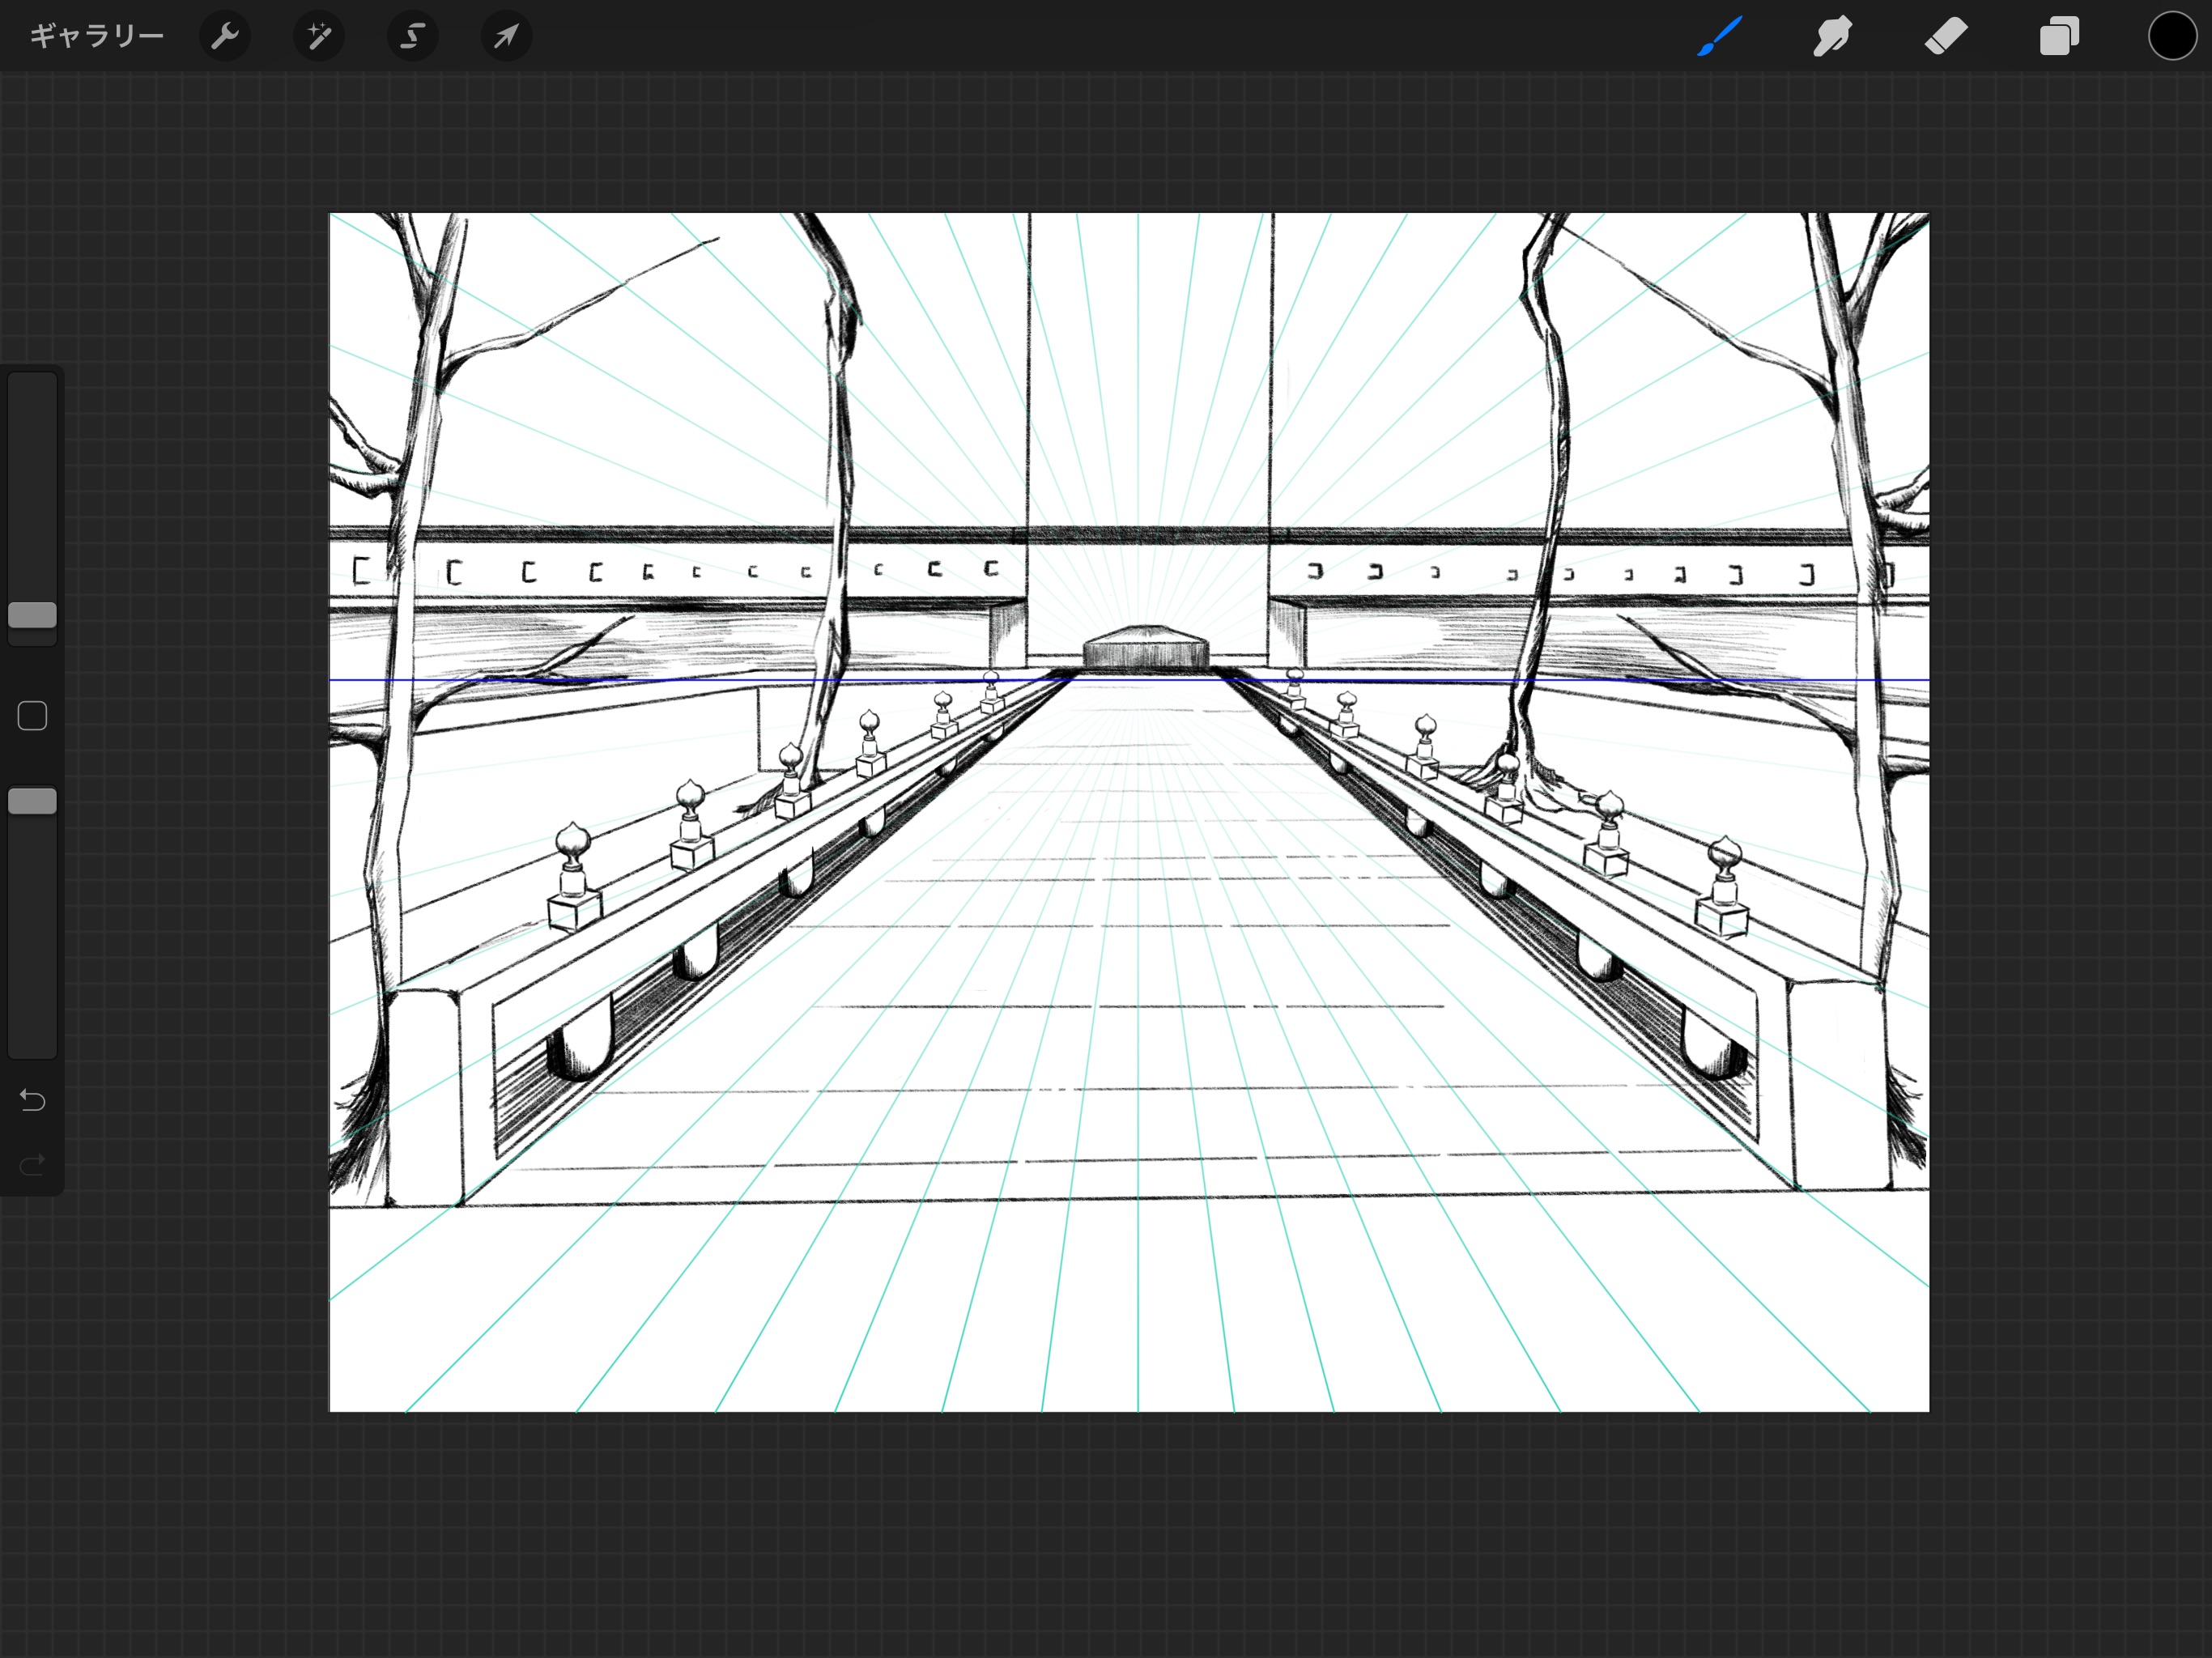Select the Smudge tool
The width and height of the screenshot is (2212, 1658).
click(1833, 36)
